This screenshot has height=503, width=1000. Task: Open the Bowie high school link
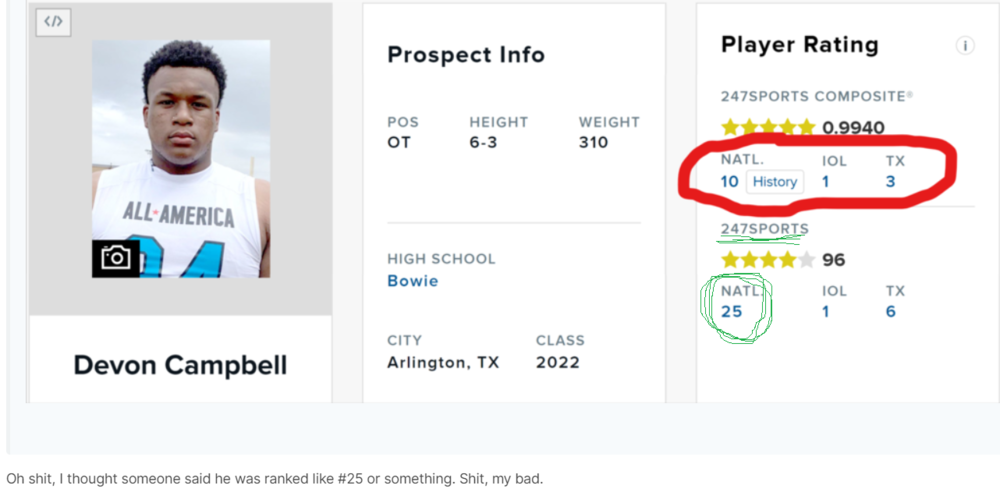coord(412,281)
